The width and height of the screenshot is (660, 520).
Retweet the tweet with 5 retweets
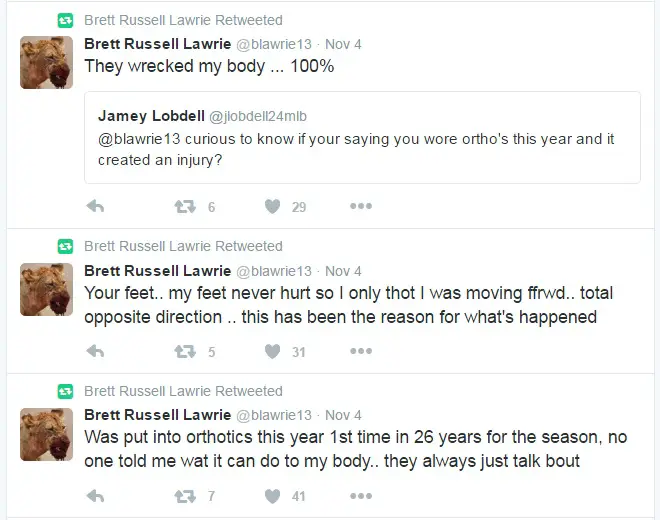[185, 351]
